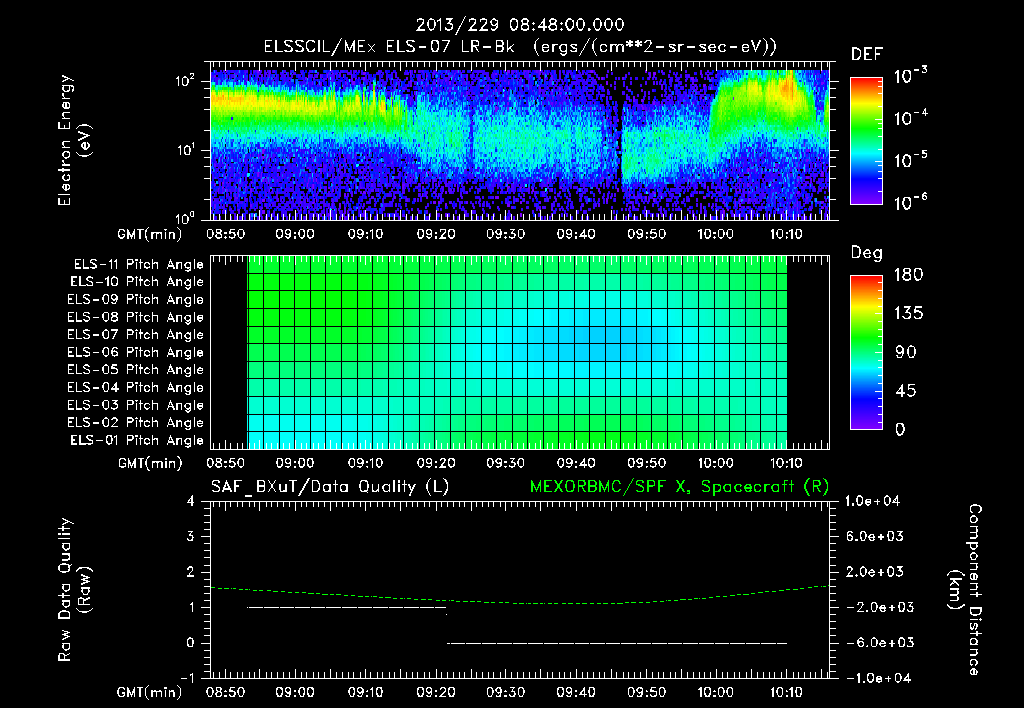The width and height of the screenshot is (1024, 708).
Task: Click the green MEXORBMC/SPF X, Spacecraft (R) legend
Action: click(679, 487)
